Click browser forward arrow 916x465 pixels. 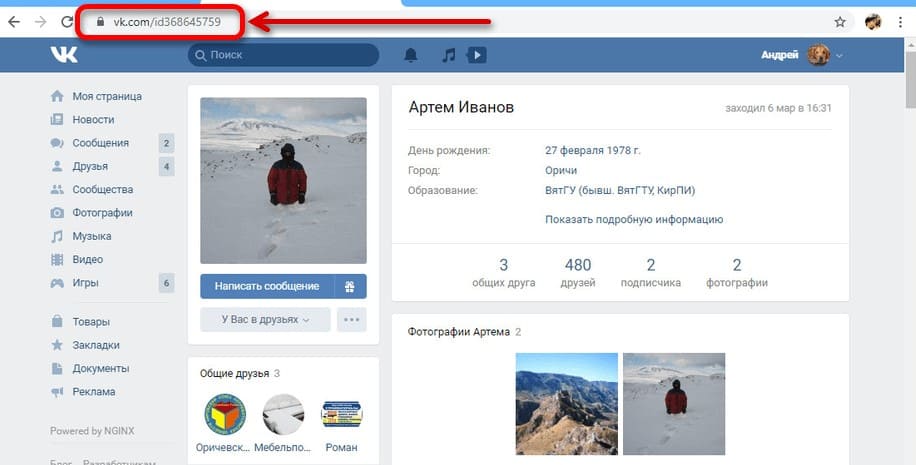point(40,22)
